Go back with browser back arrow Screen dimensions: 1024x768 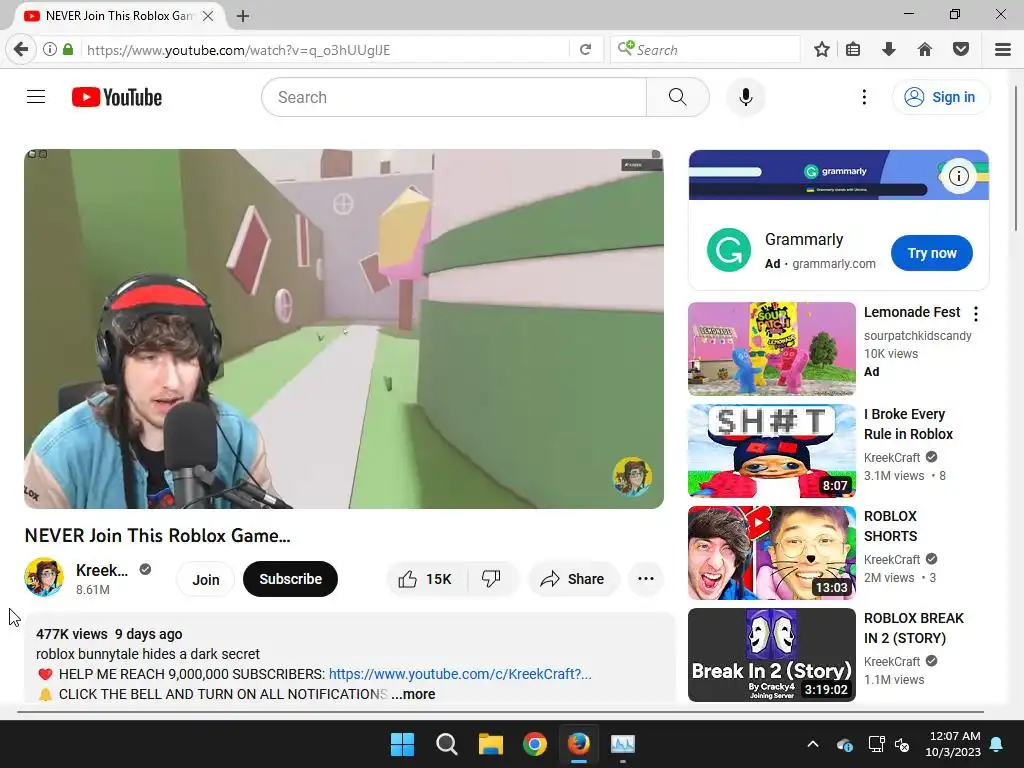coord(21,50)
